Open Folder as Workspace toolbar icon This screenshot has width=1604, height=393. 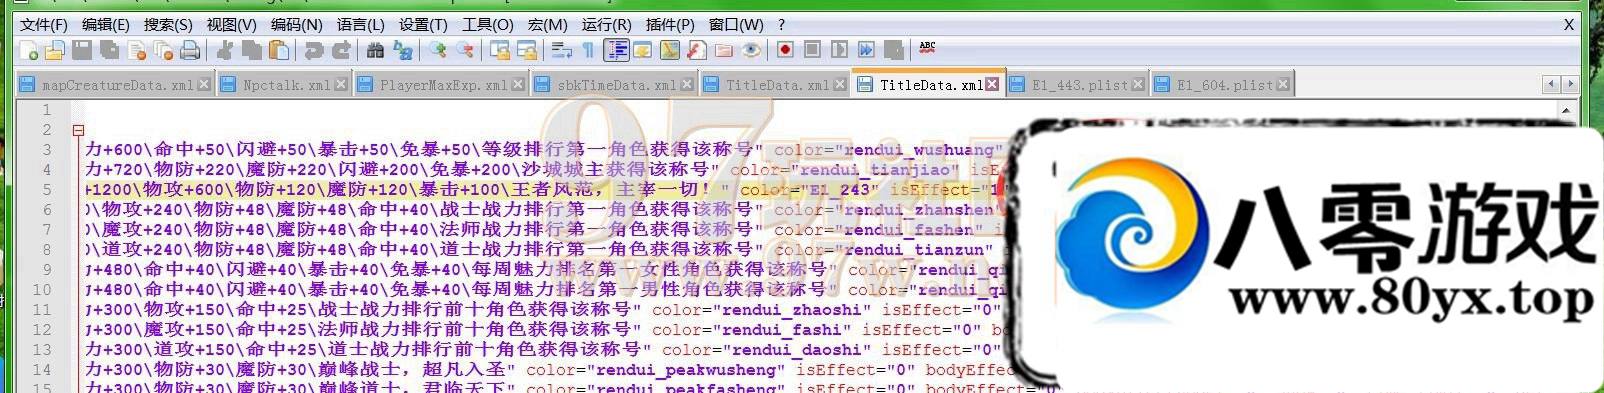724,50
